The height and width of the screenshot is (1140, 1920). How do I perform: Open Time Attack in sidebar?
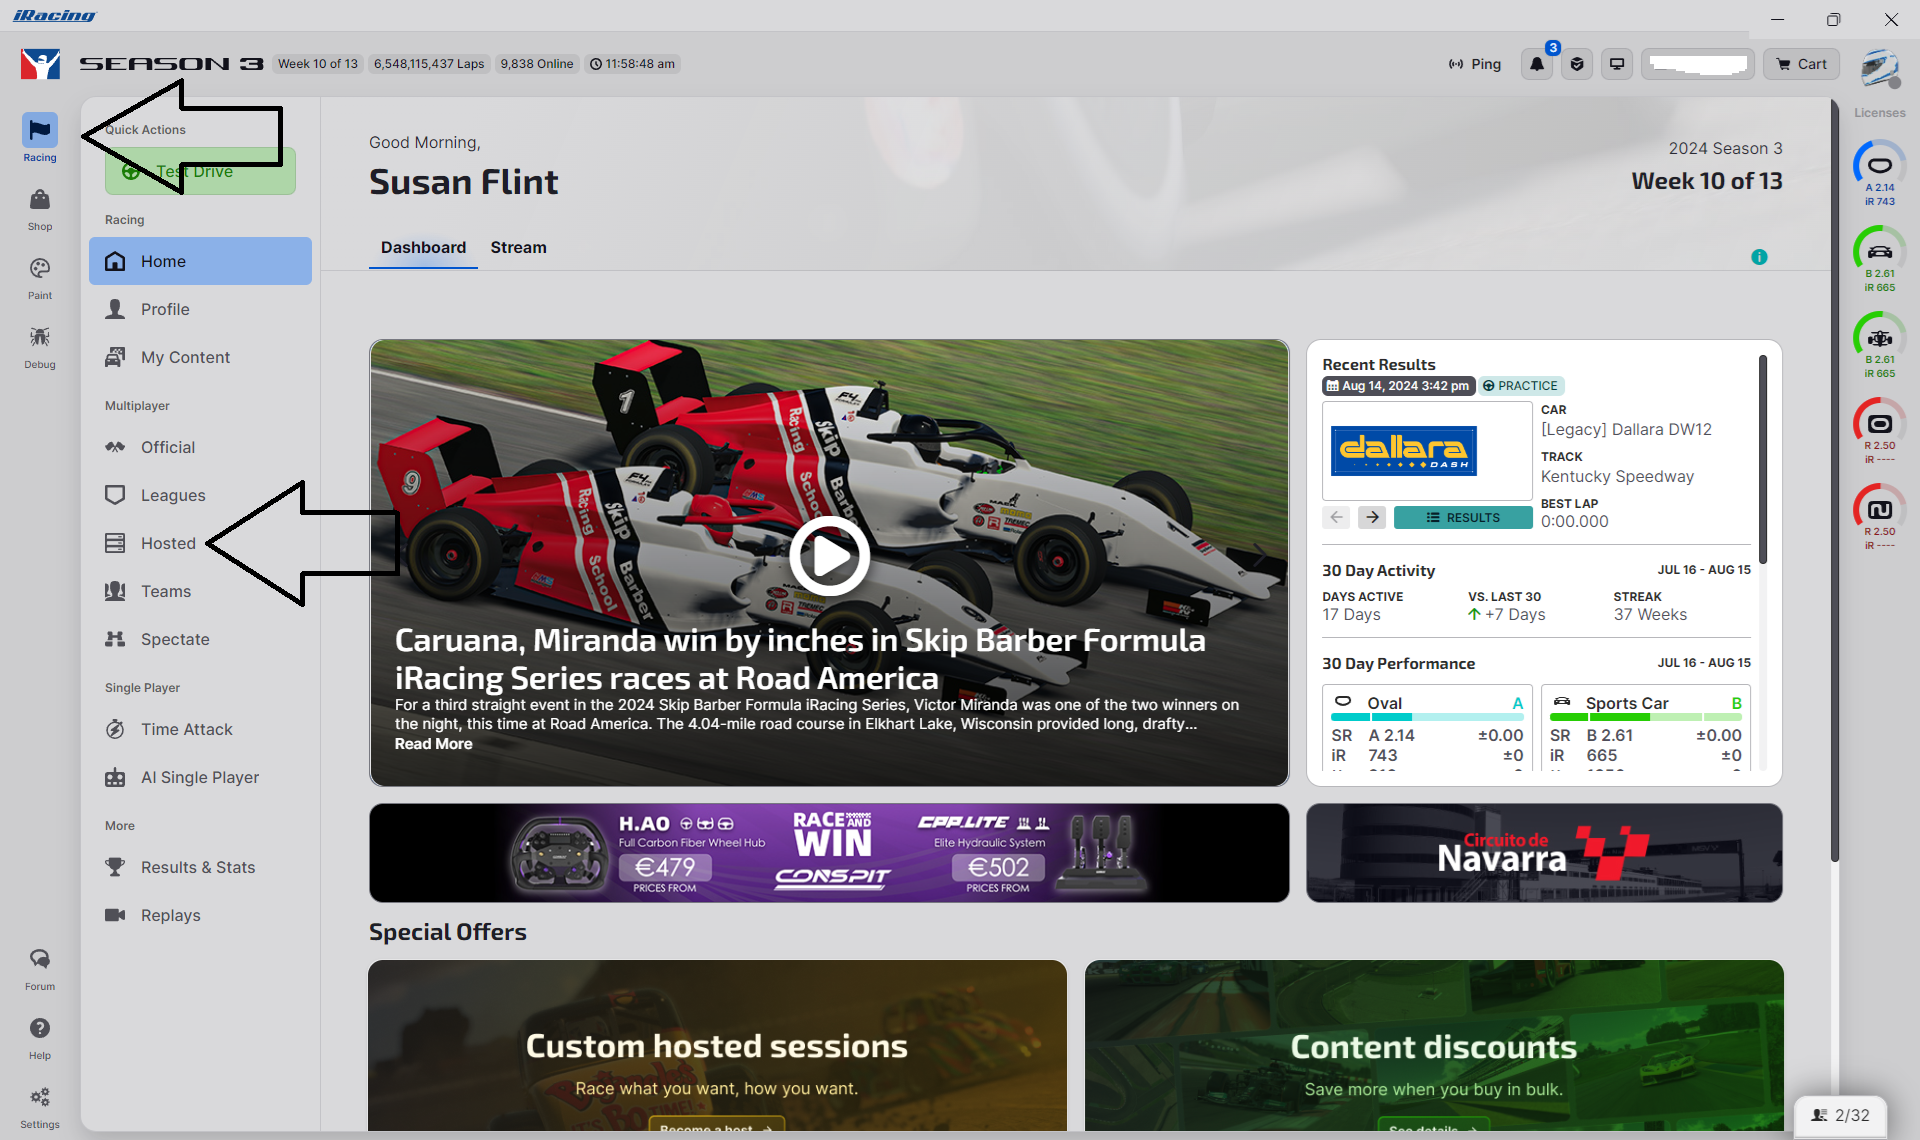[x=186, y=729]
